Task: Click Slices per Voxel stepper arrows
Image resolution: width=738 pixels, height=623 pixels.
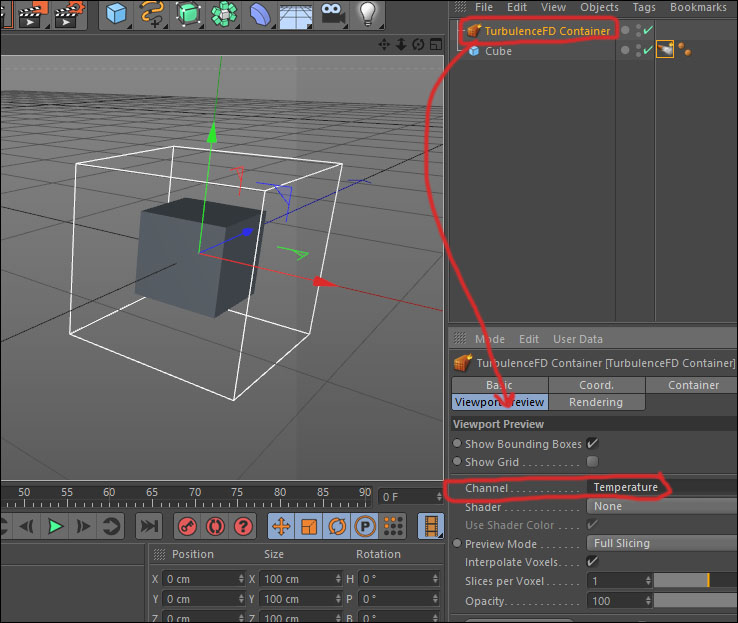Action: 648,581
